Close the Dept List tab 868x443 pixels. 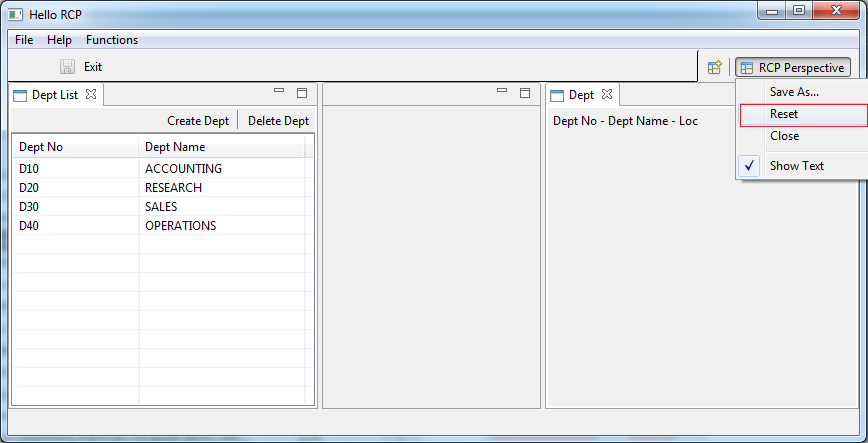(91, 95)
